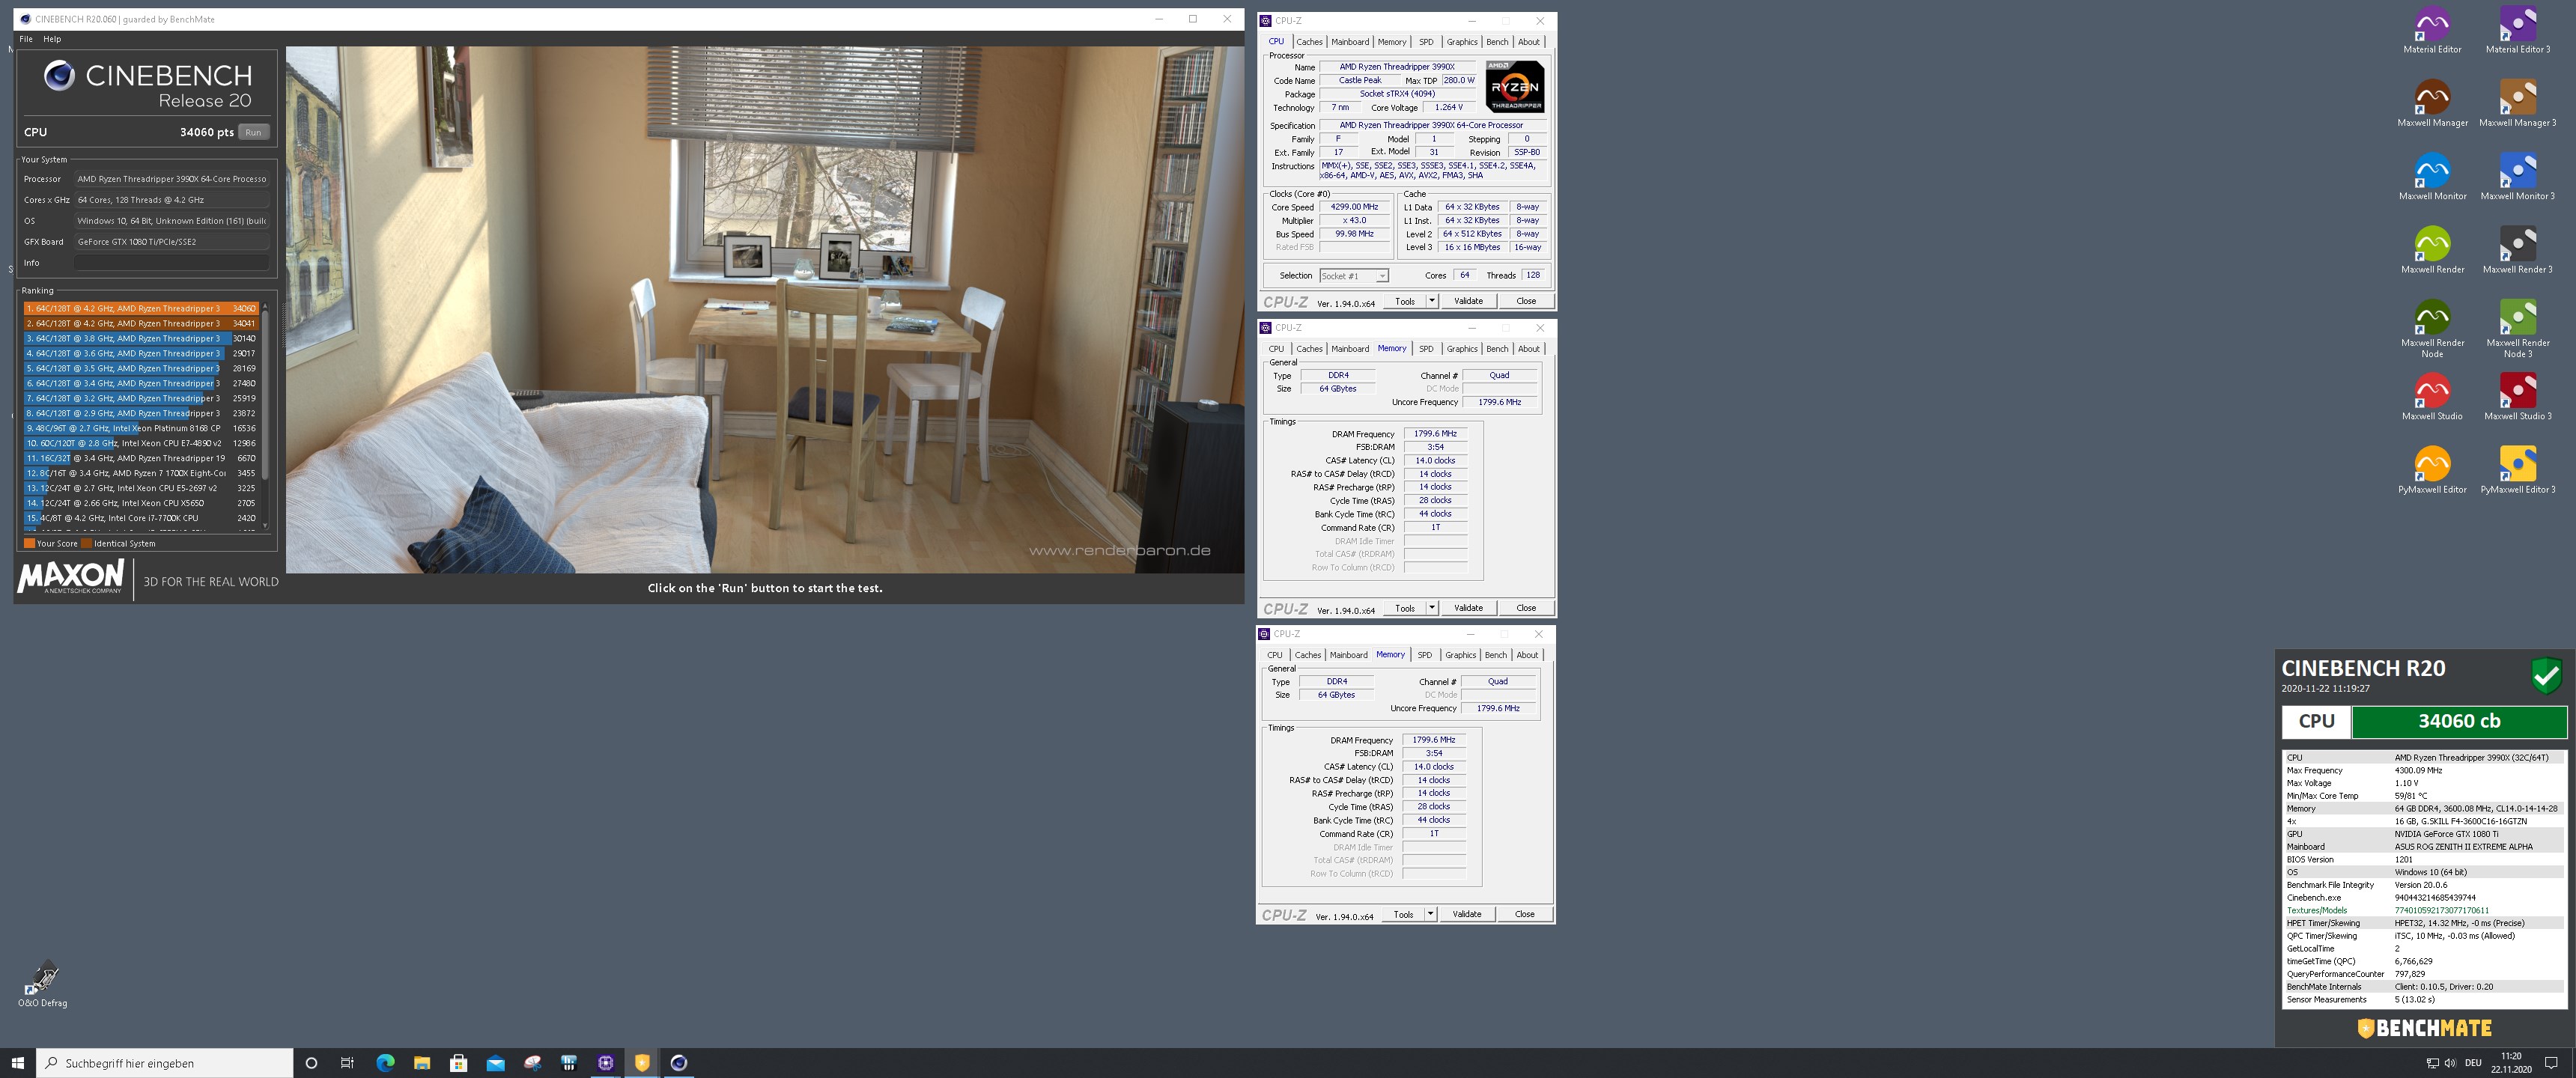Select PyMaxwell Editor desktop icon
2576x1078 pixels.
point(2432,470)
